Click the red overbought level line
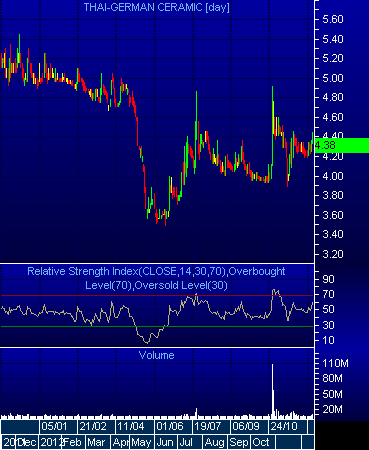Screen dimensions: 369x450 coord(157,296)
